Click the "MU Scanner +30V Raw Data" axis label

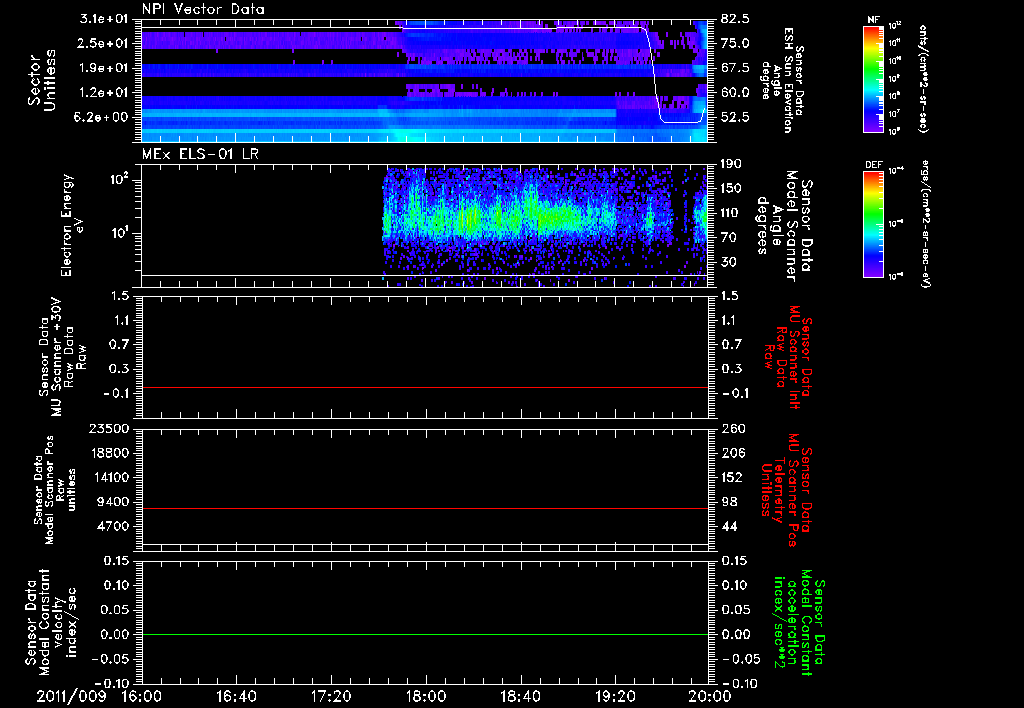[63, 357]
